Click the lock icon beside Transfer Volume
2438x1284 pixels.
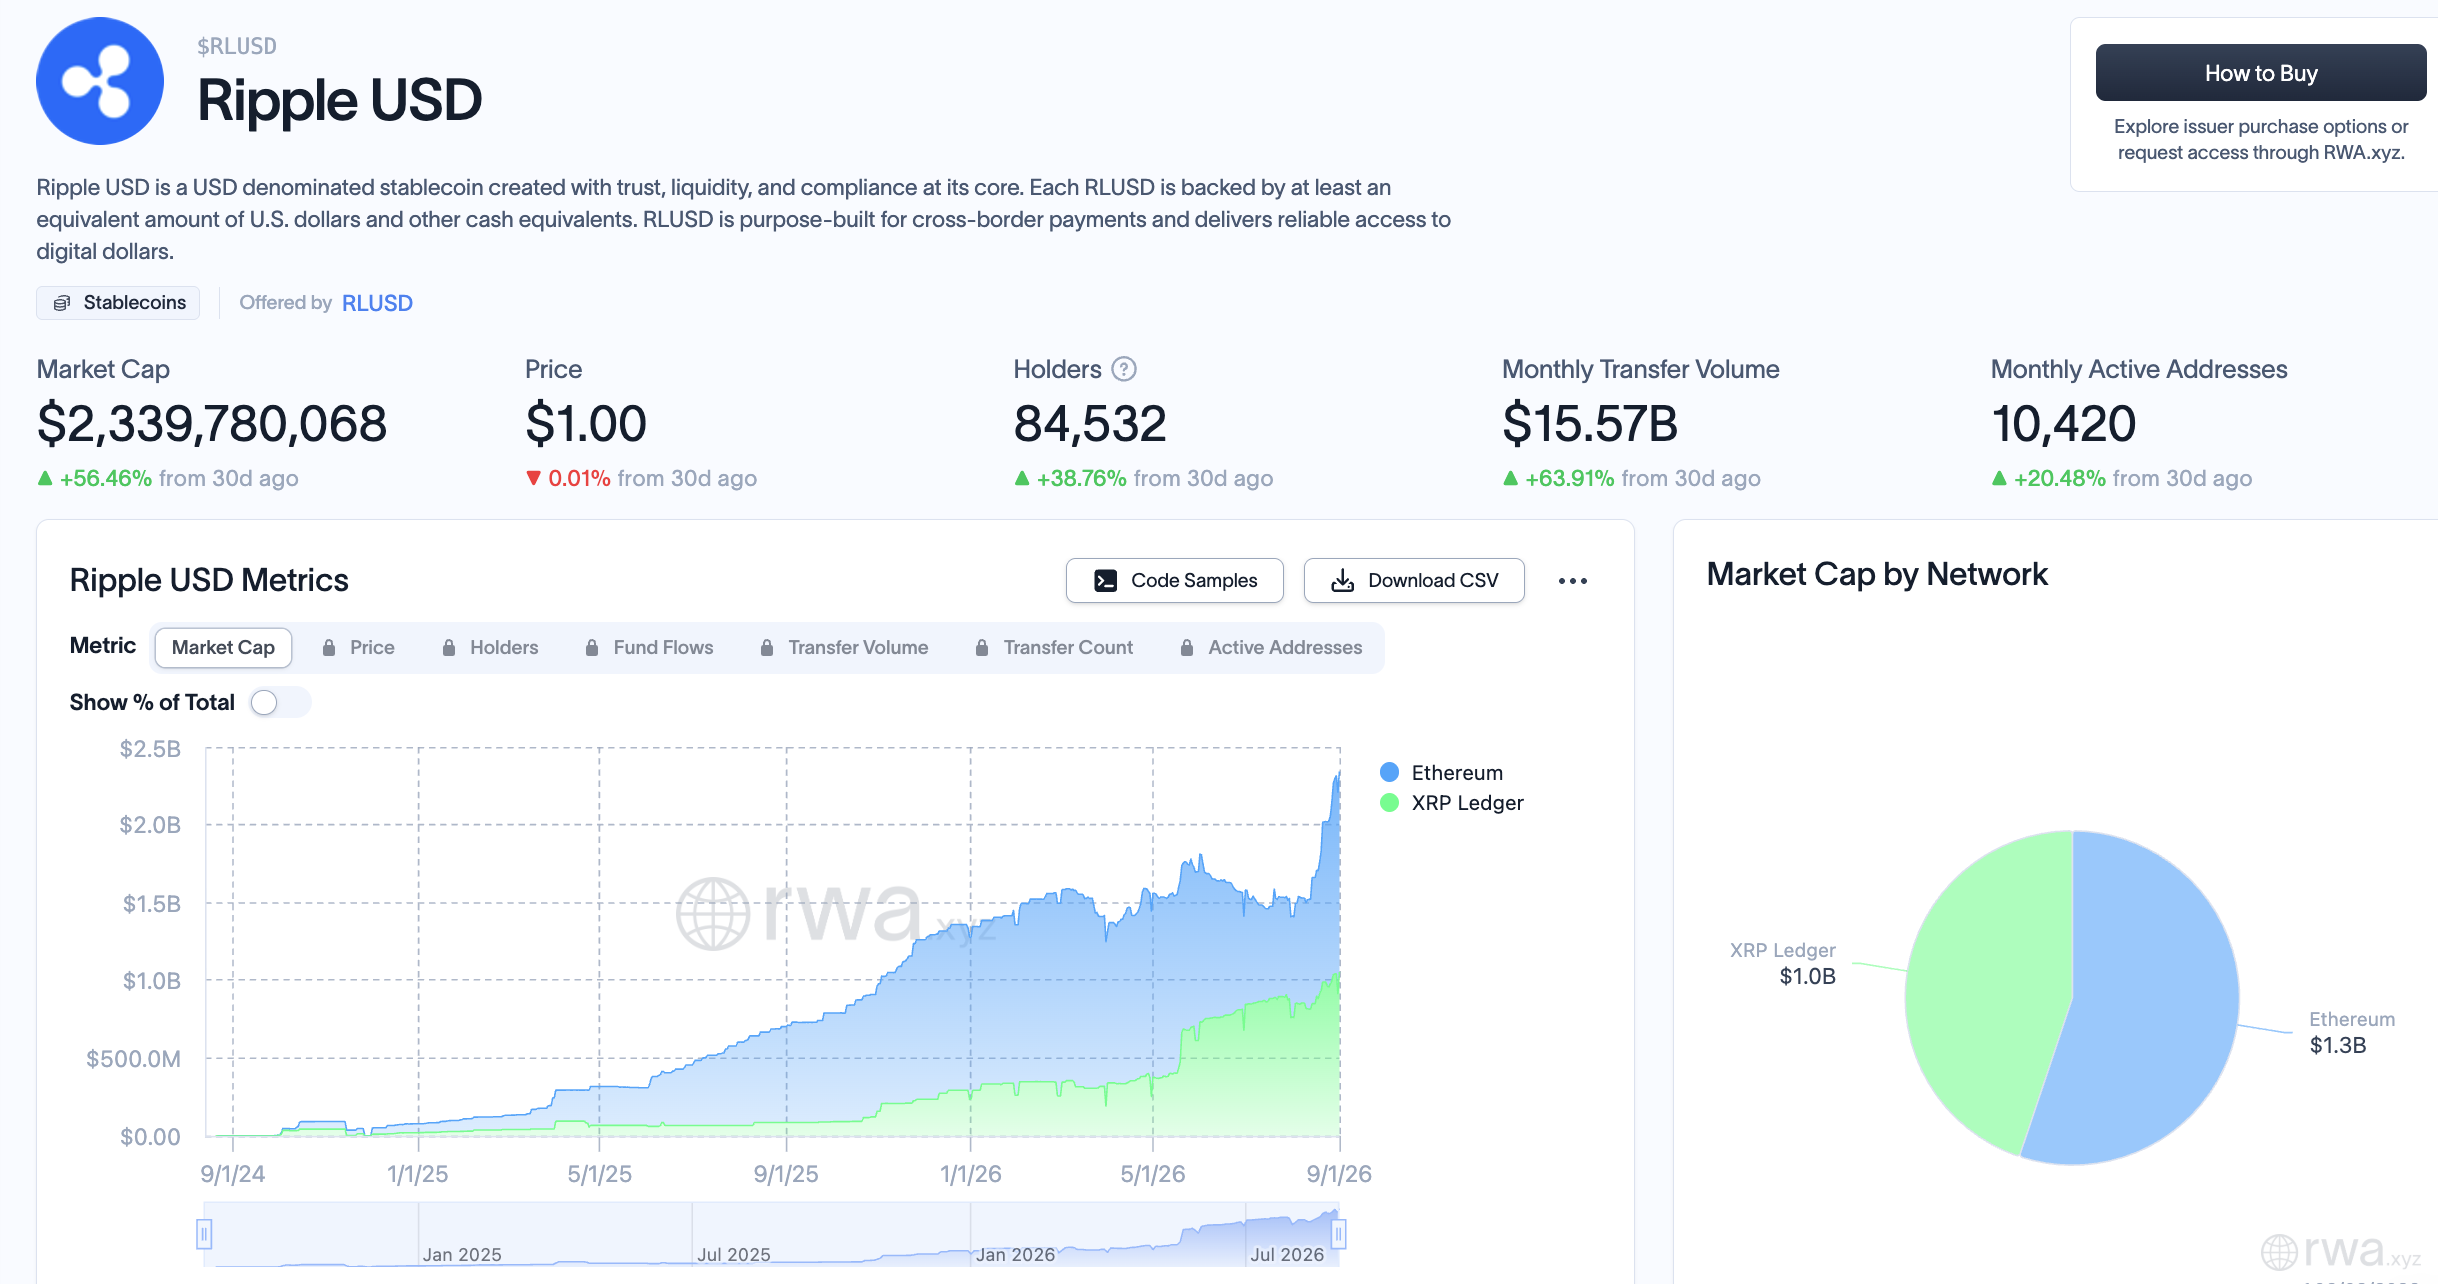click(767, 648)
